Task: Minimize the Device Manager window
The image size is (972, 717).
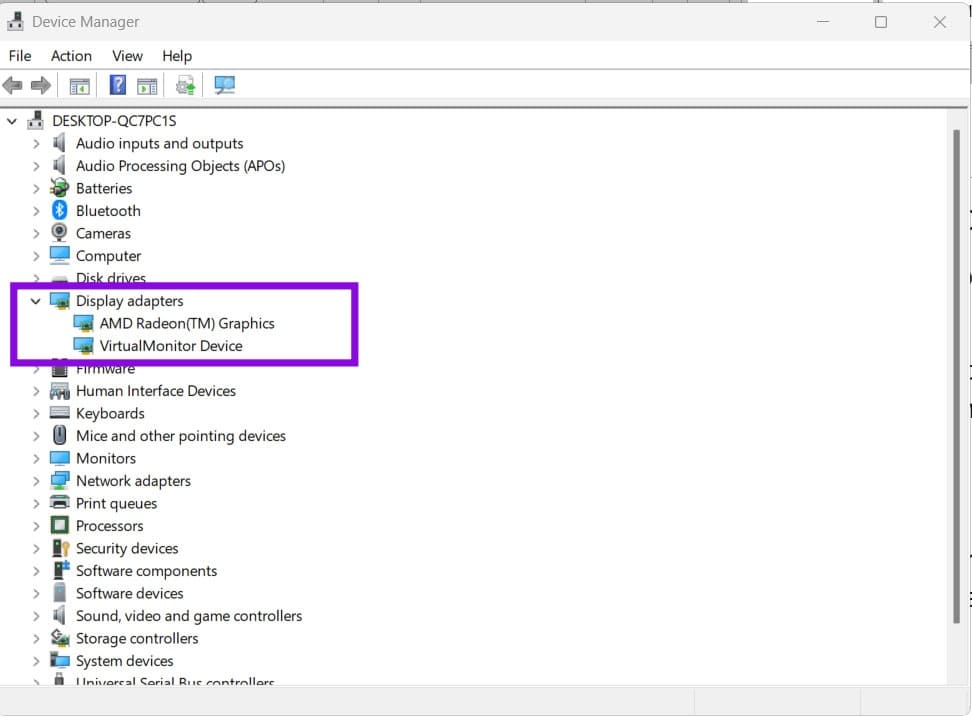Action: point(823,22)
